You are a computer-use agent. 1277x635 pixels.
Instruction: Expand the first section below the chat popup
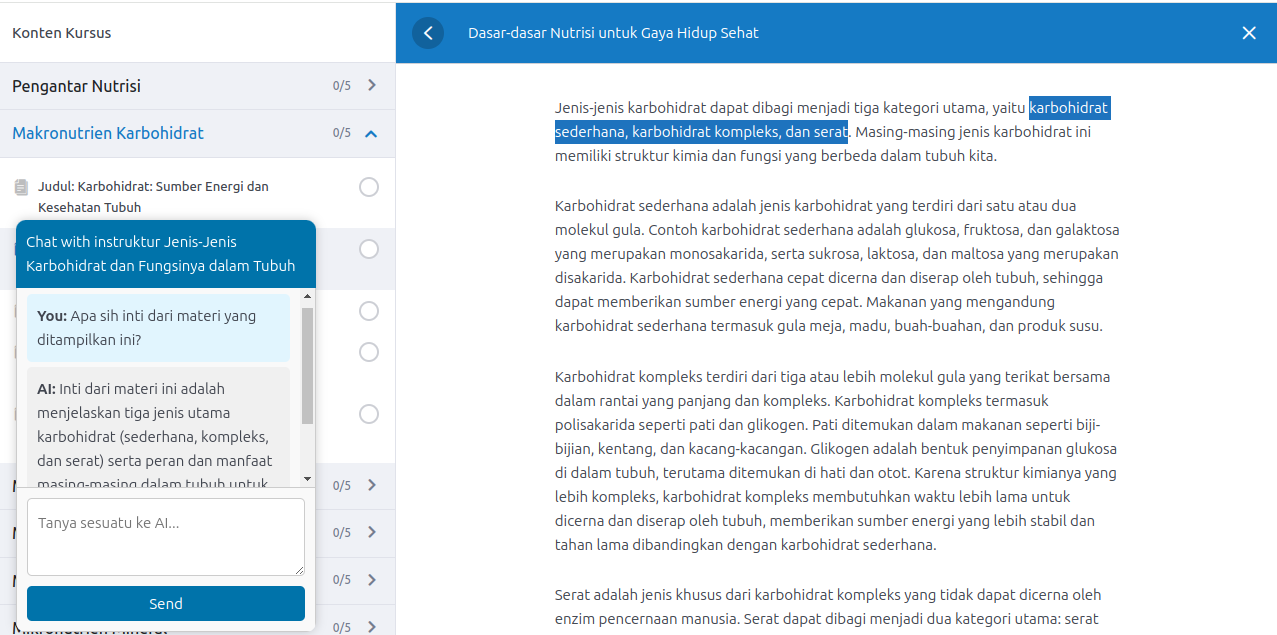coord(372,485)
